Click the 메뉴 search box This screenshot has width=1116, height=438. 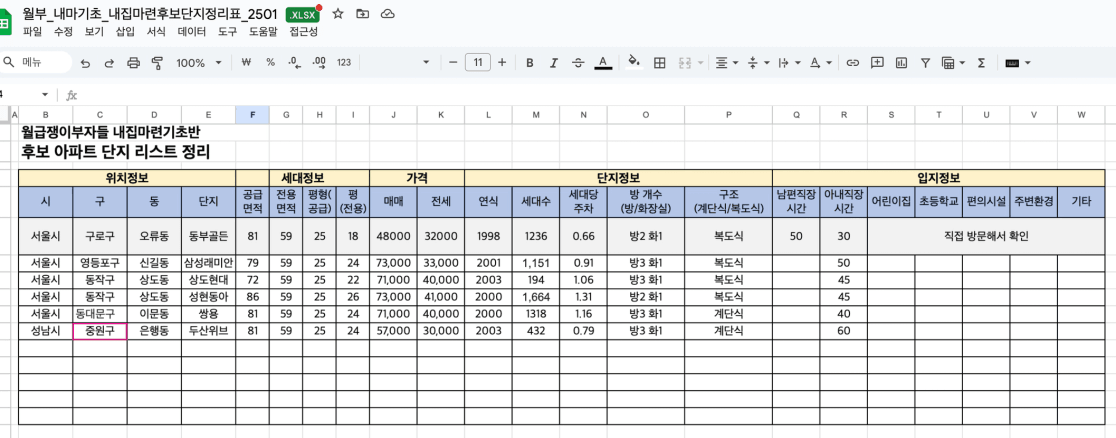tap(37, 63)
